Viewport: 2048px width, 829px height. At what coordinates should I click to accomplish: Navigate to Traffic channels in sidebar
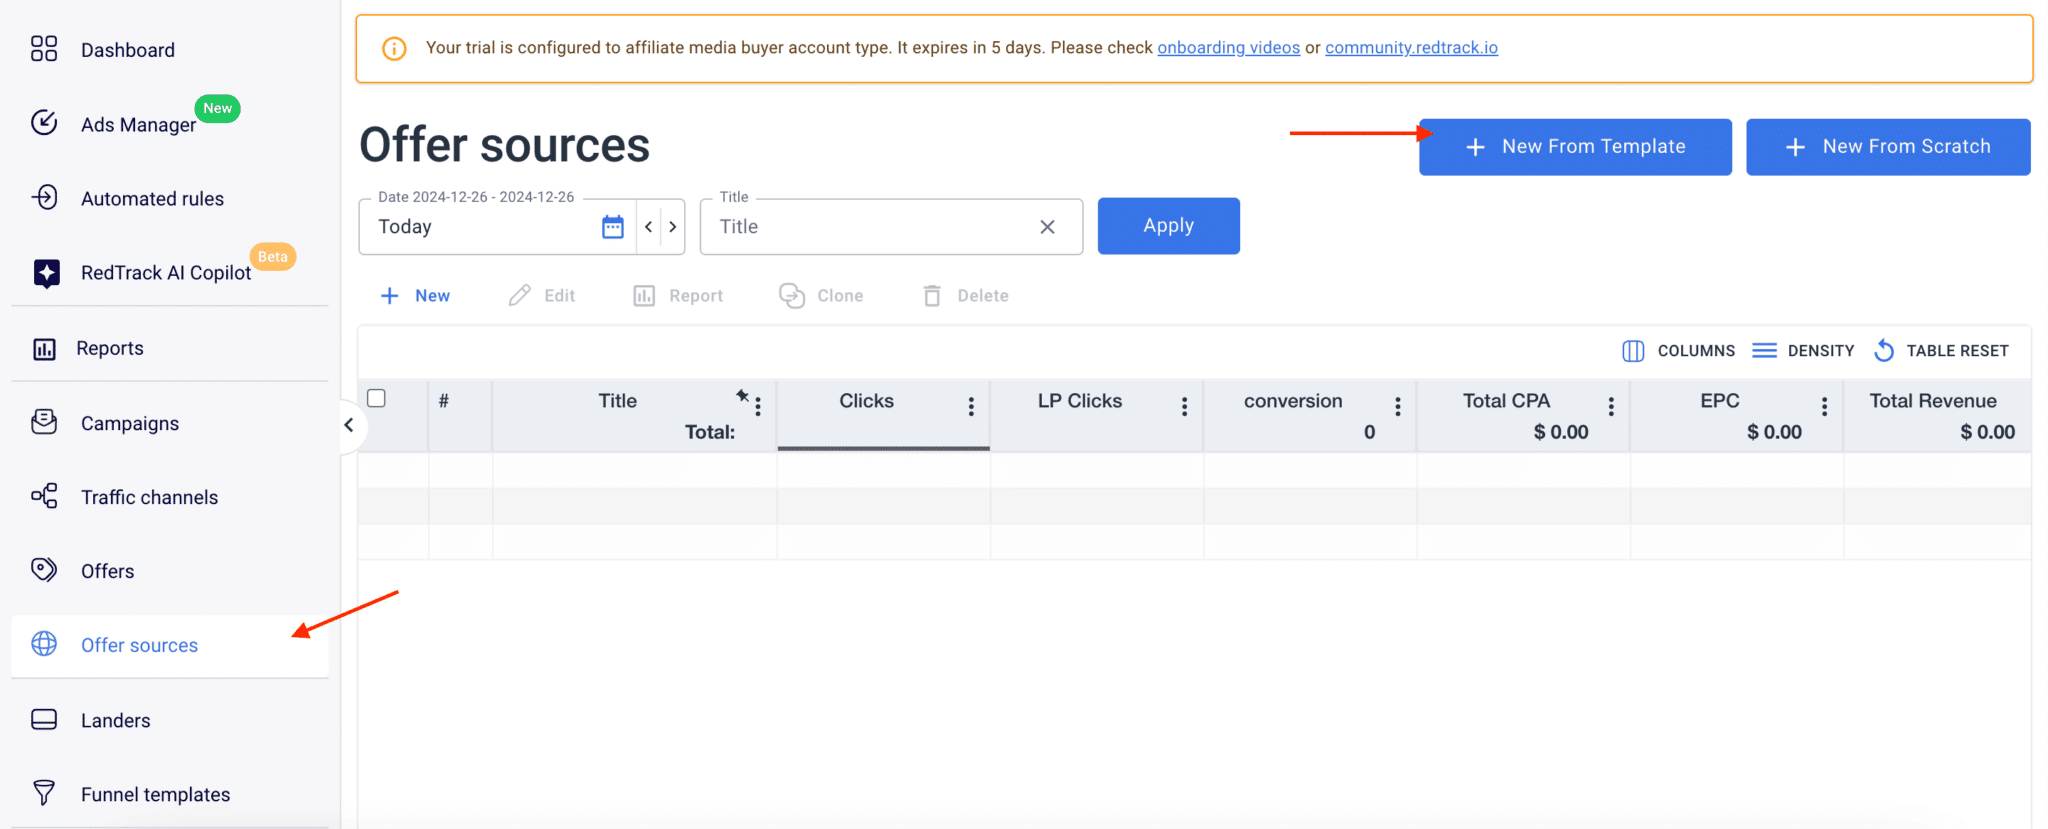(149, 497)
